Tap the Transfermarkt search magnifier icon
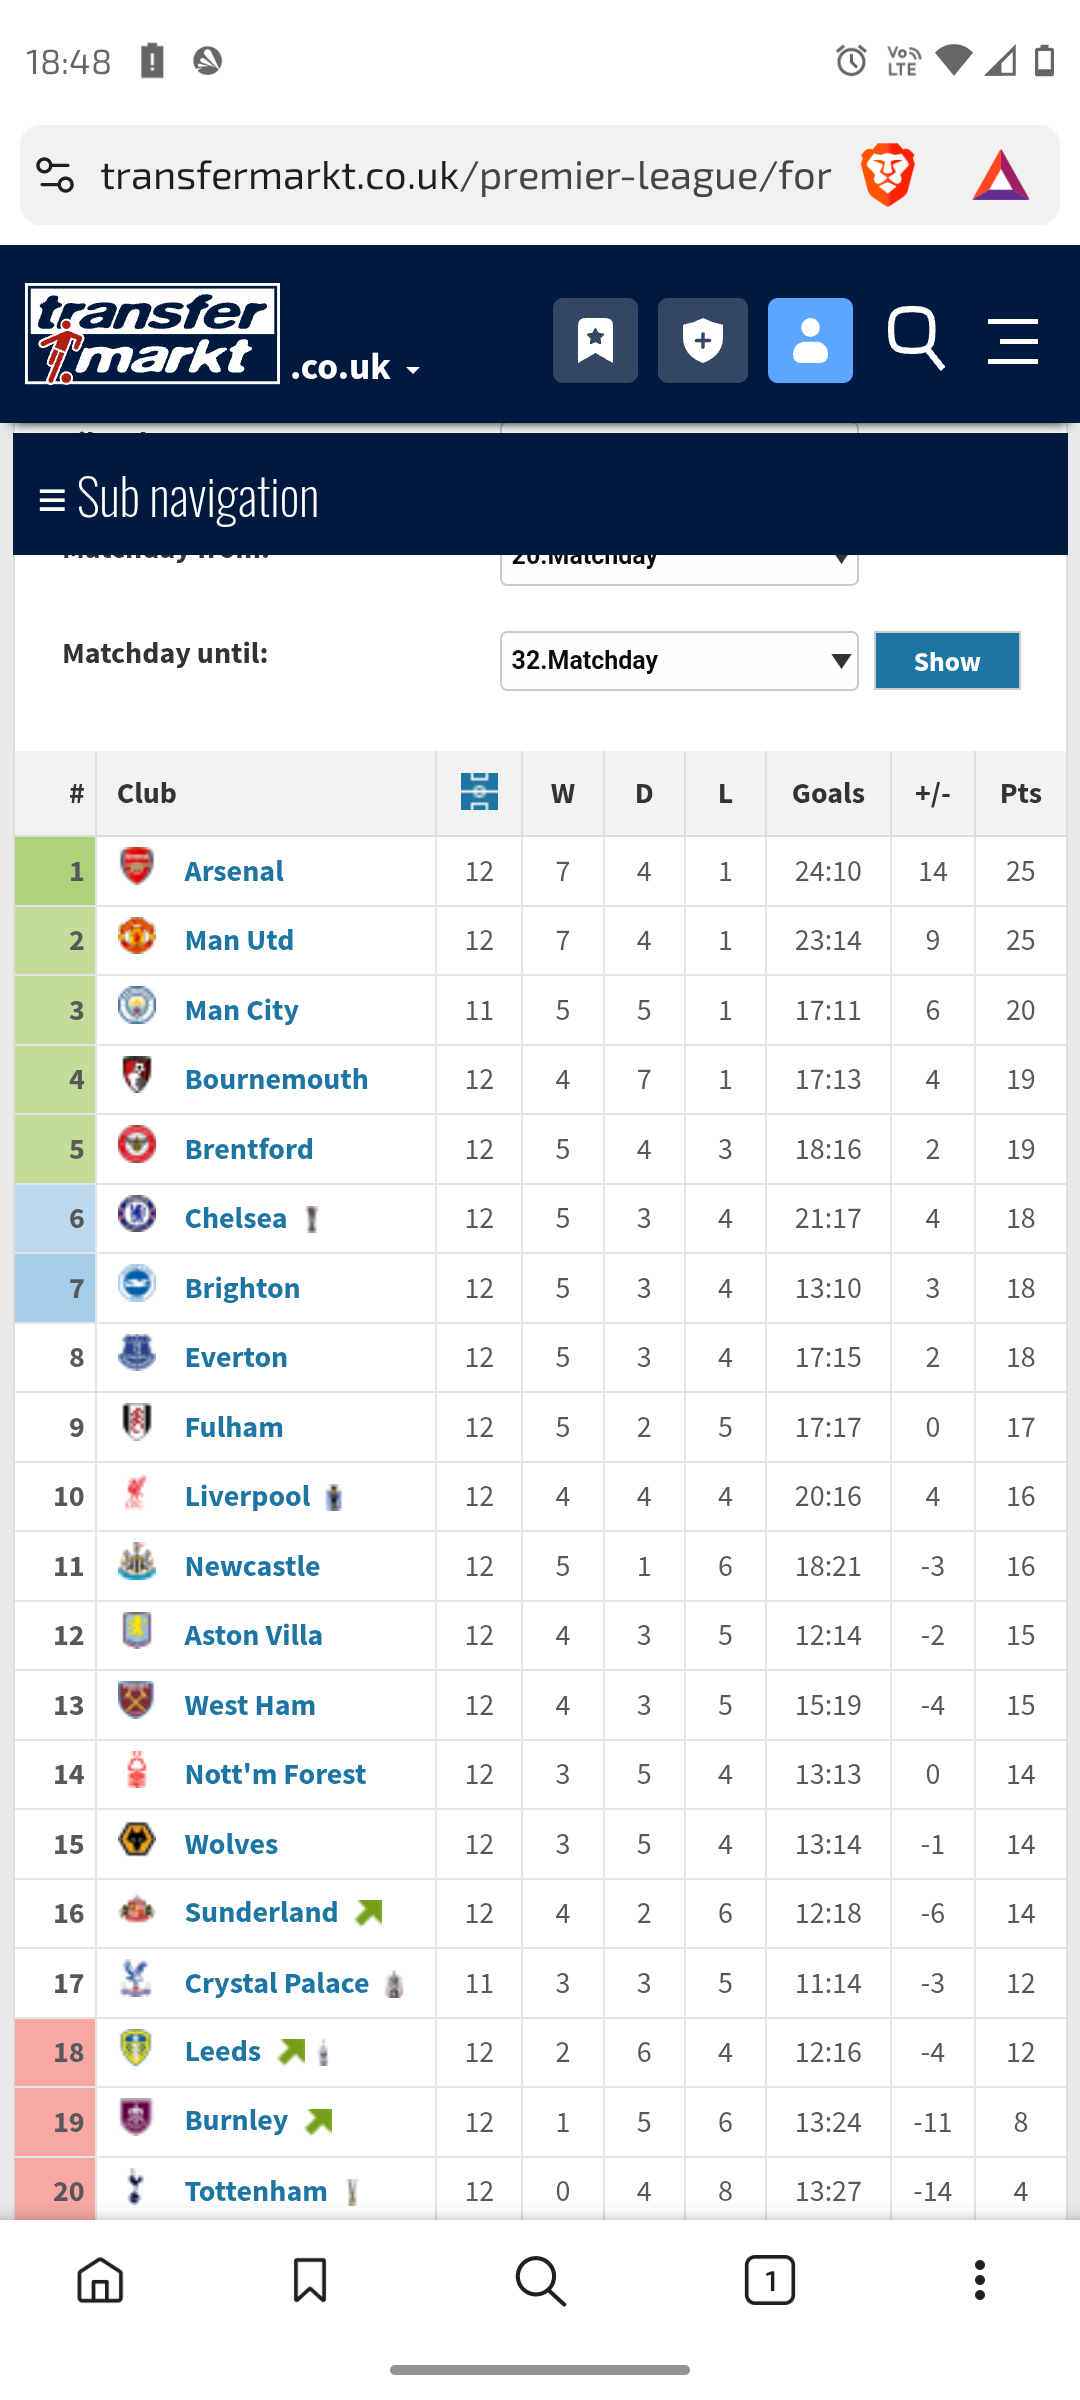Image resolution: width=1080 pixels, height=2400 pixels. click(916, 340)
